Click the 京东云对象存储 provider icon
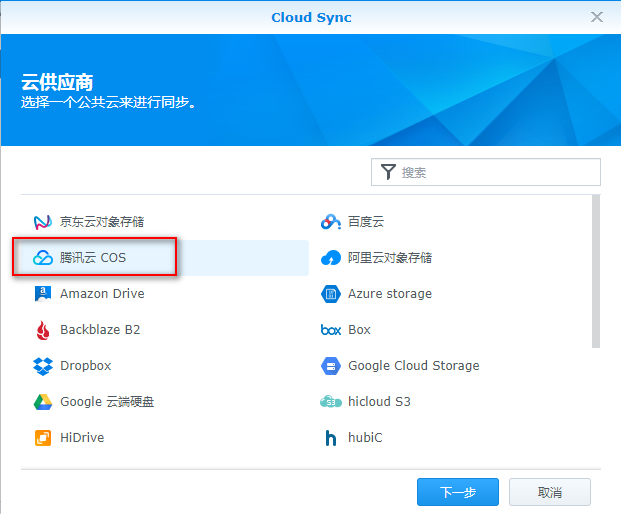The height and width of the screenshot is (514, 621). [42, 222]
